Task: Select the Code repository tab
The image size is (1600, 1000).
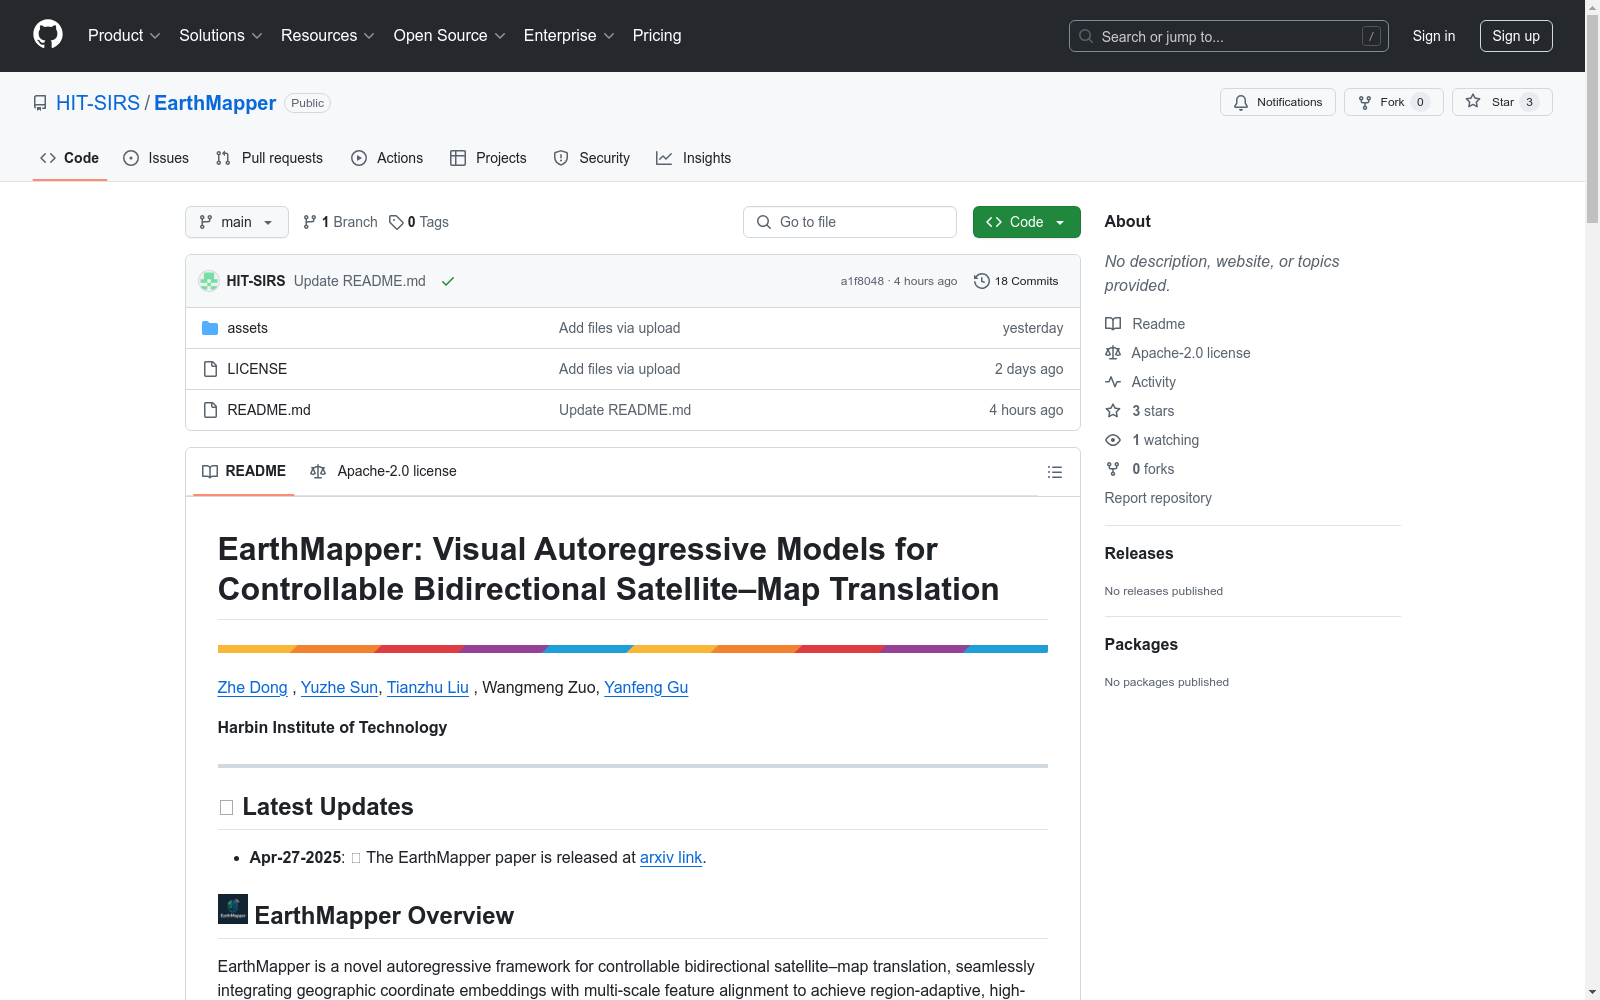Action: click(70, 158)
